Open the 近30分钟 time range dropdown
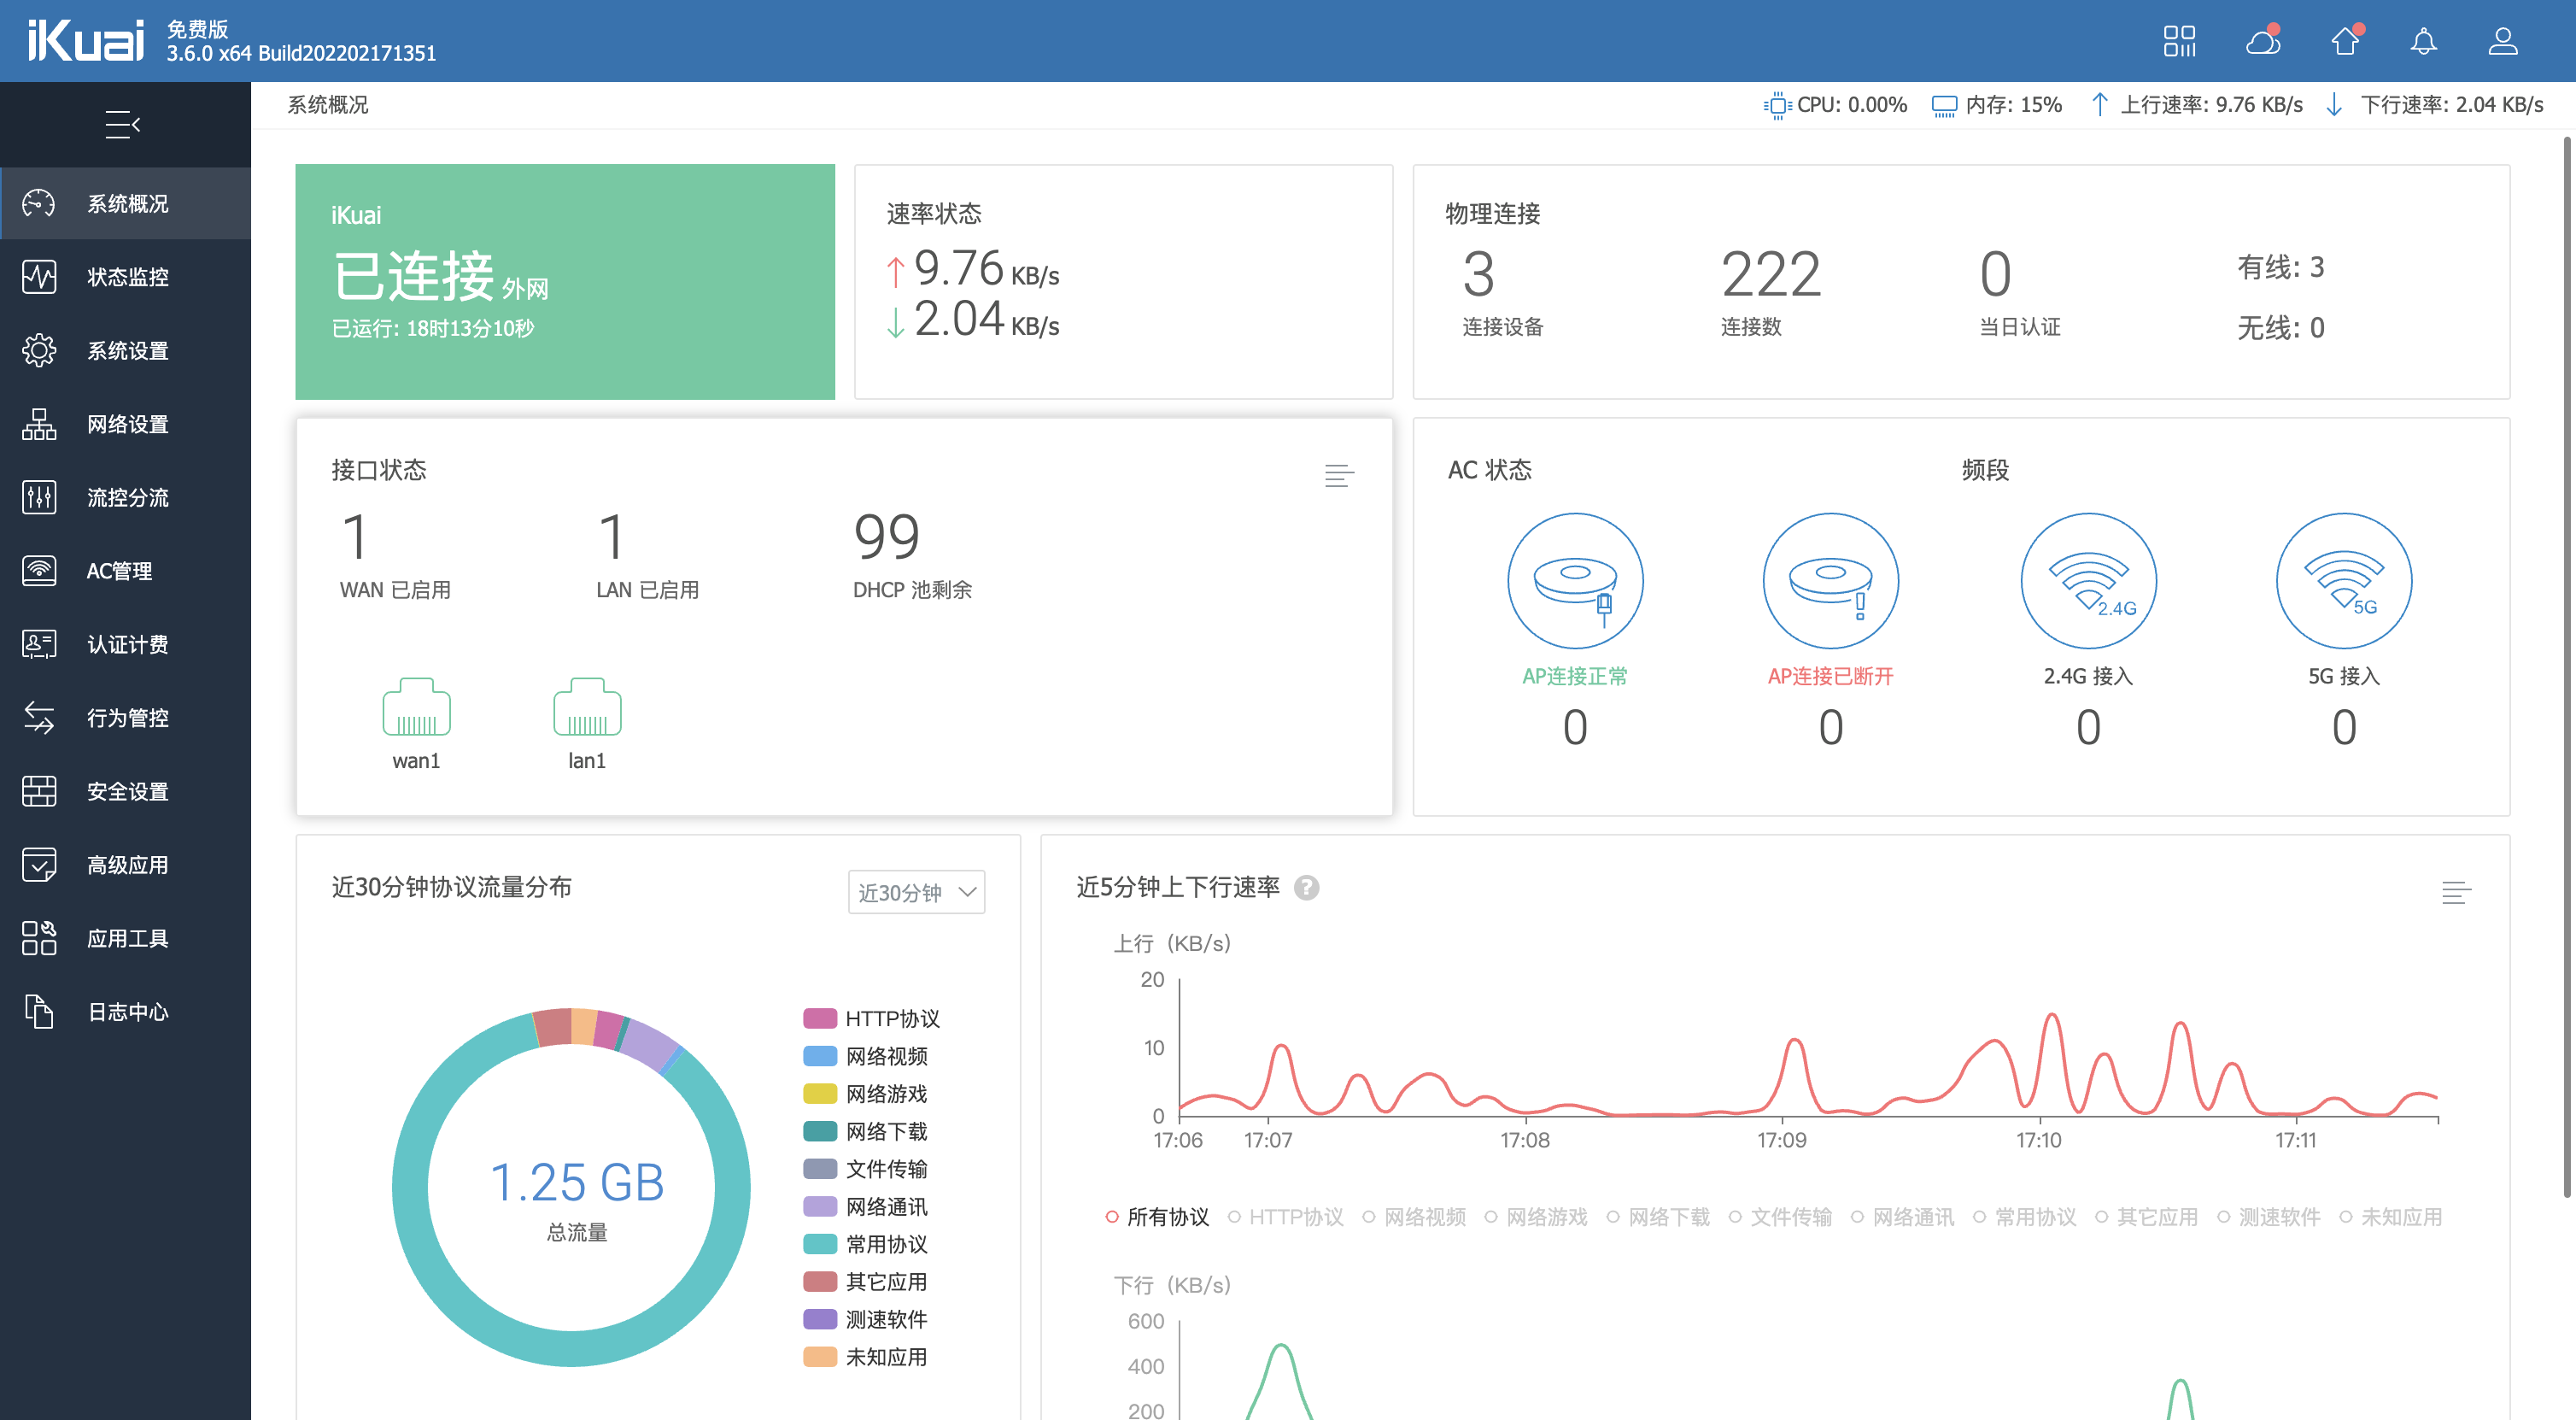The image size is (2576, 1420). coord(916,892)
